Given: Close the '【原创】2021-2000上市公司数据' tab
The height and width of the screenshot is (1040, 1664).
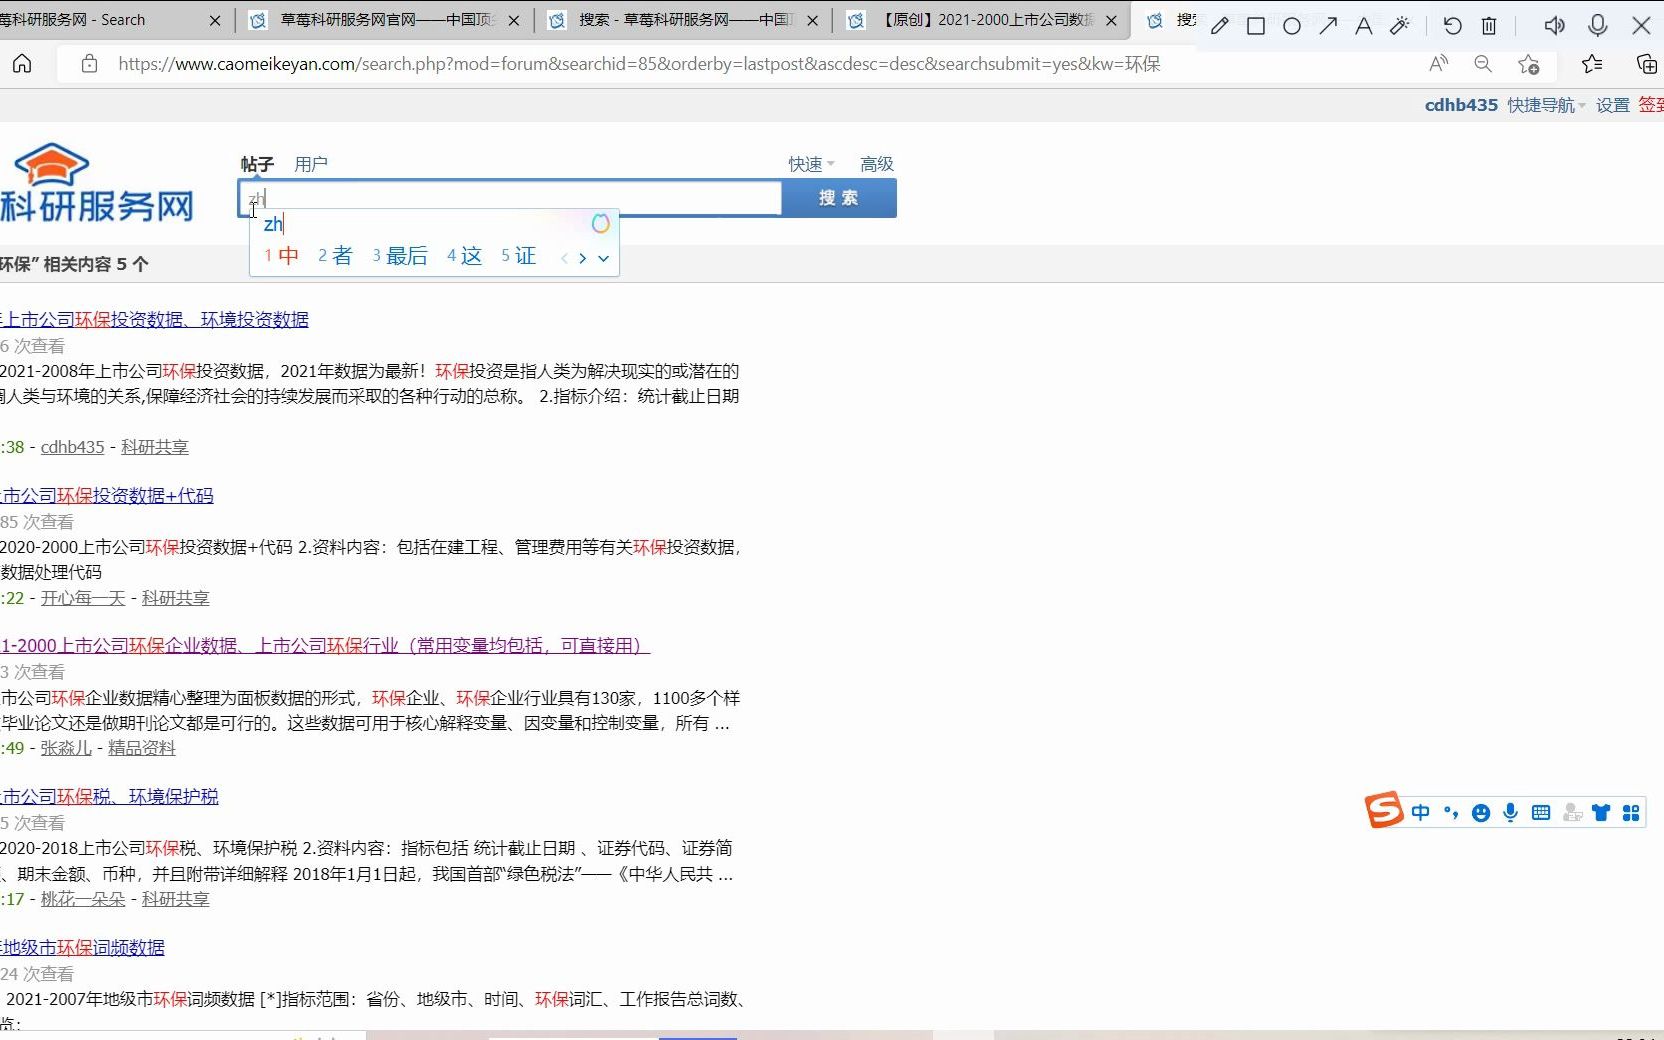Looking at the screenshot, I should point(1111,20).
